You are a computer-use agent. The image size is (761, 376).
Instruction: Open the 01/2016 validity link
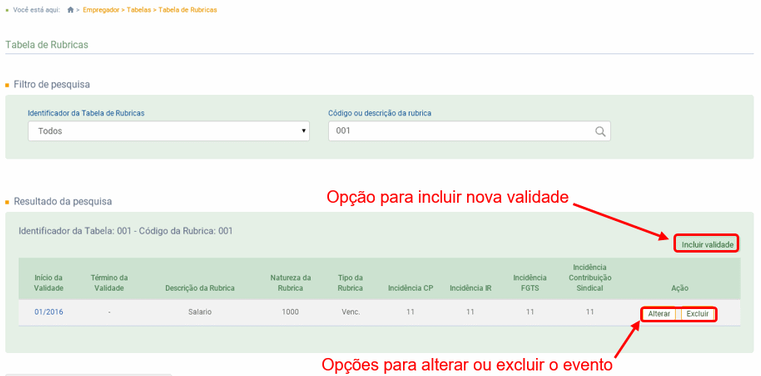tap(49, 312)
